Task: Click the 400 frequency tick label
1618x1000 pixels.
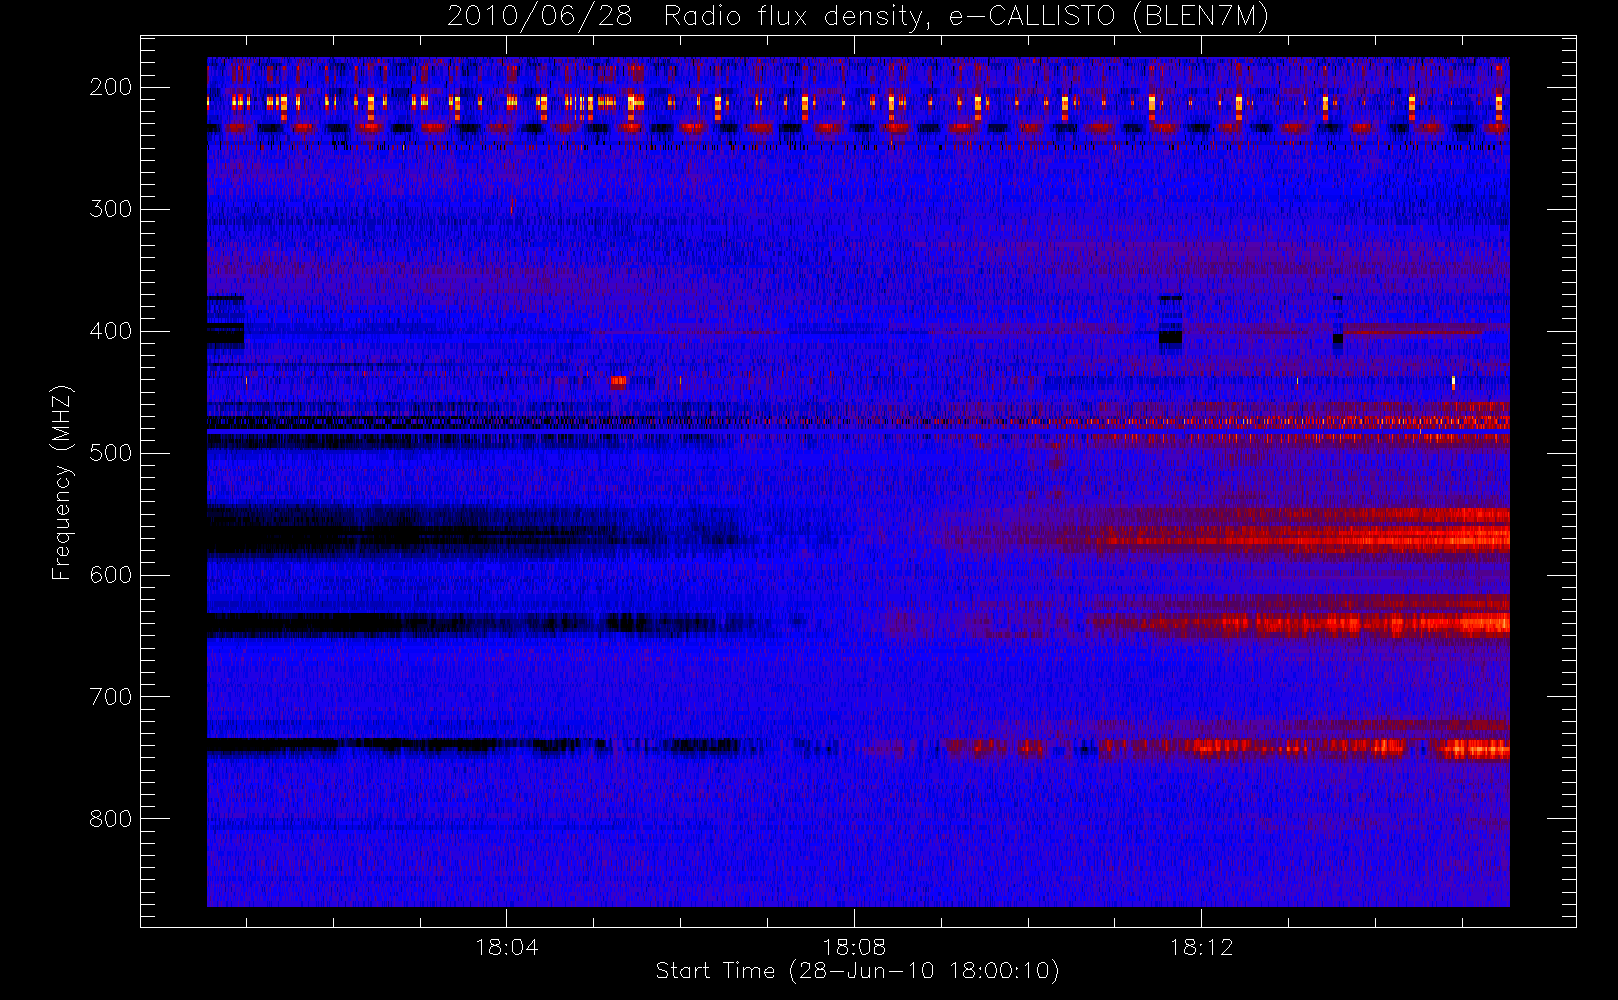Action: tap(110, 331)
